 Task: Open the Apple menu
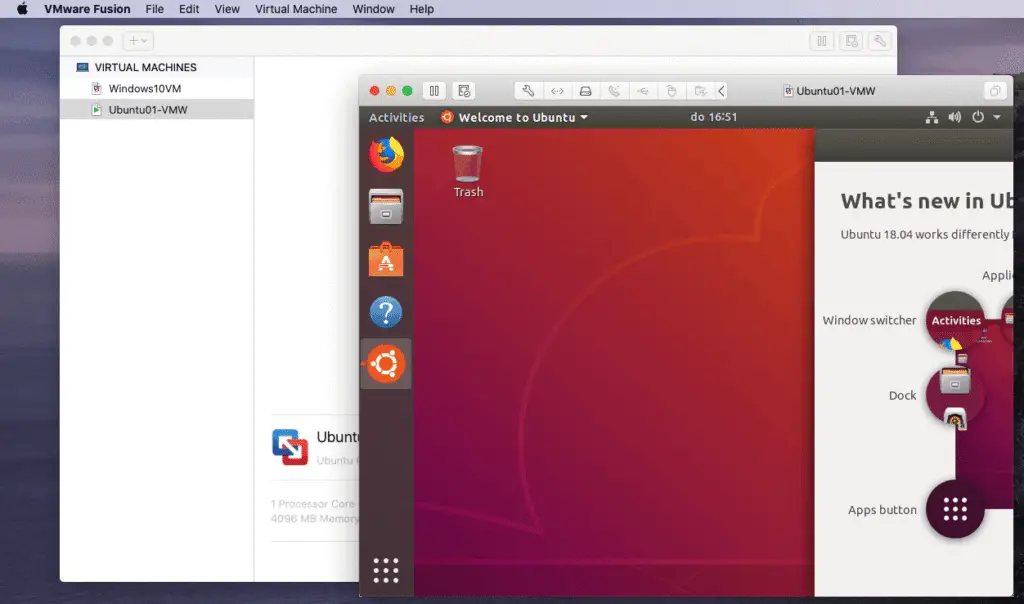click(x=22, y=9)
